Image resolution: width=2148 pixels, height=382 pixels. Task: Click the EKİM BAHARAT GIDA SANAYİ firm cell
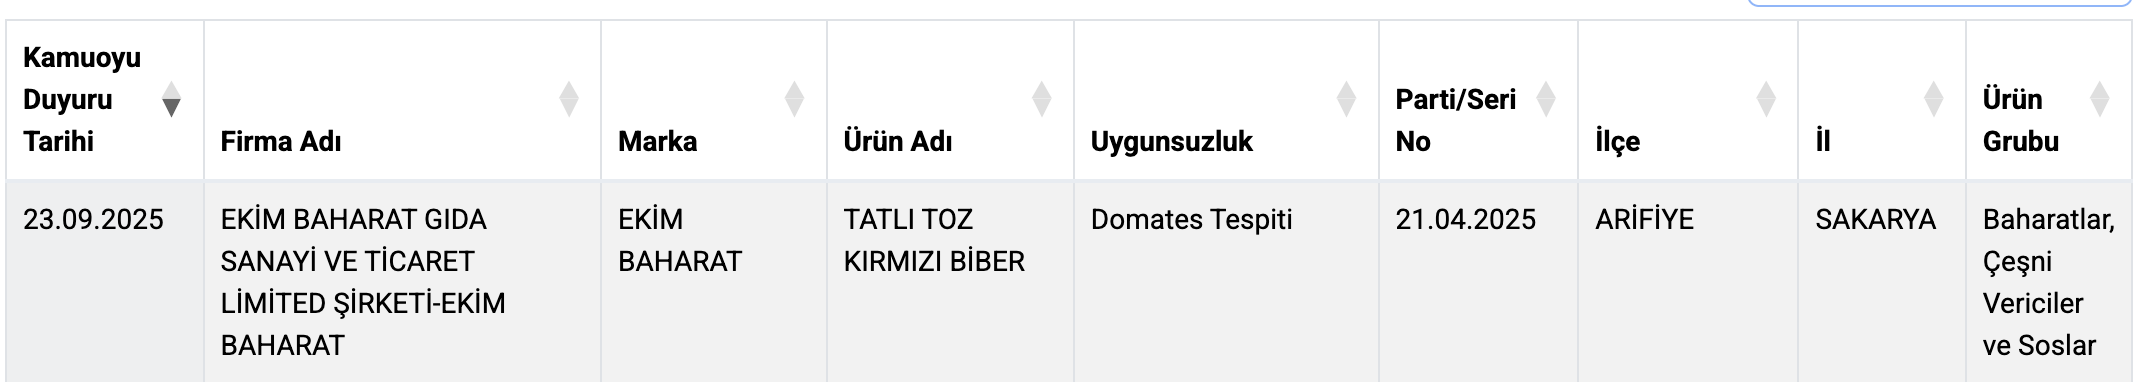[x=363, y=282]
